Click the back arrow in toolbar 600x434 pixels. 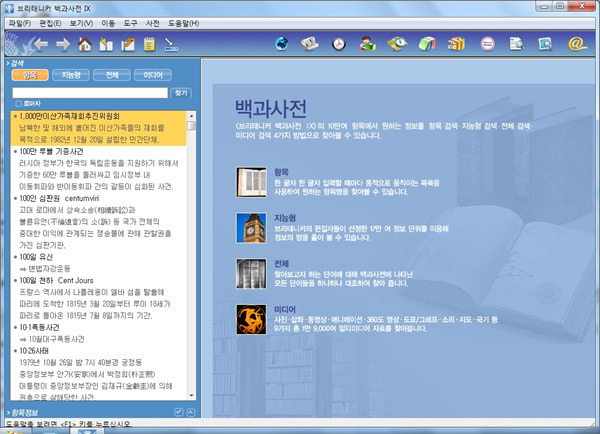pos(41,44)
